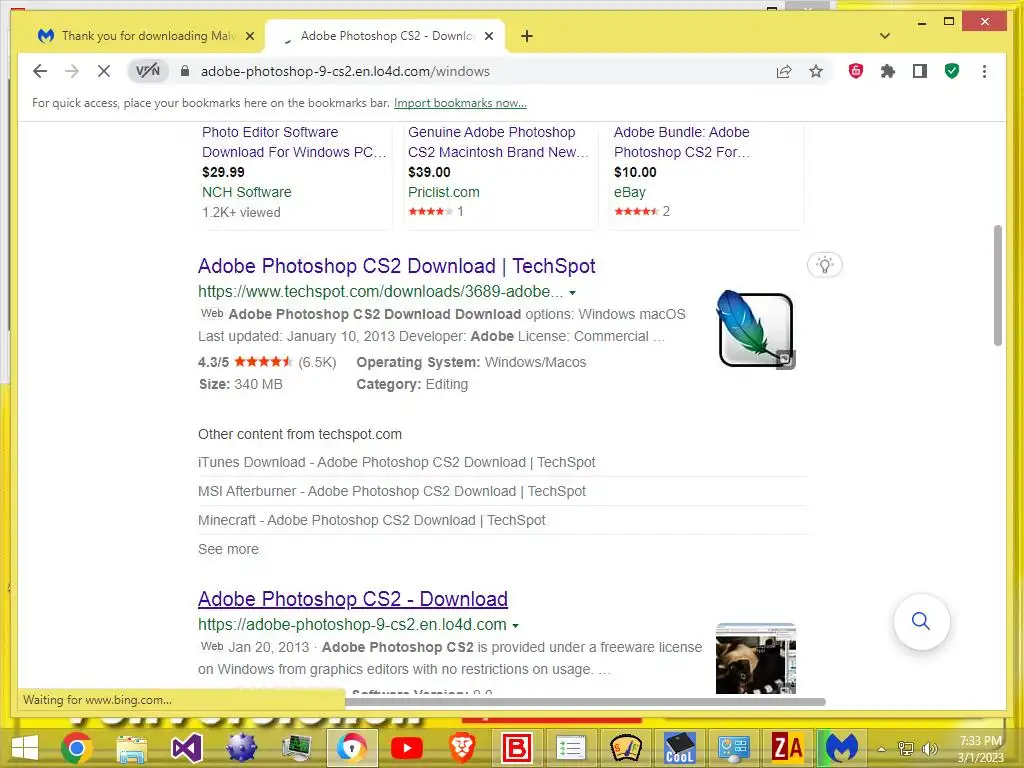1024x768 pixels.
Task: Go back to the previous page
Action: 40,71
